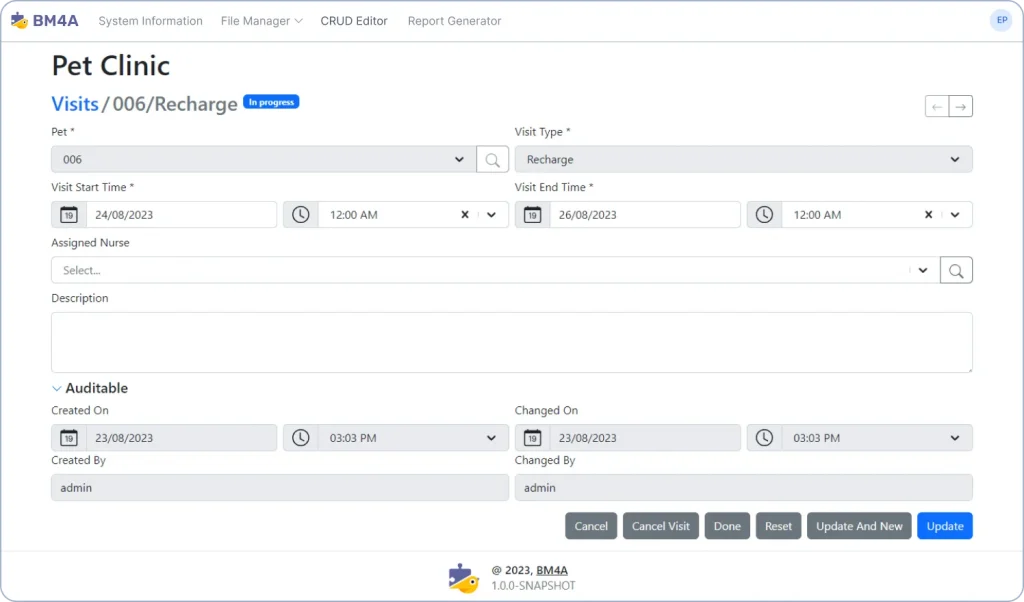Click Changed On clock icon
Viewport: 1024px width, 602px height.
tap(764, 438)
